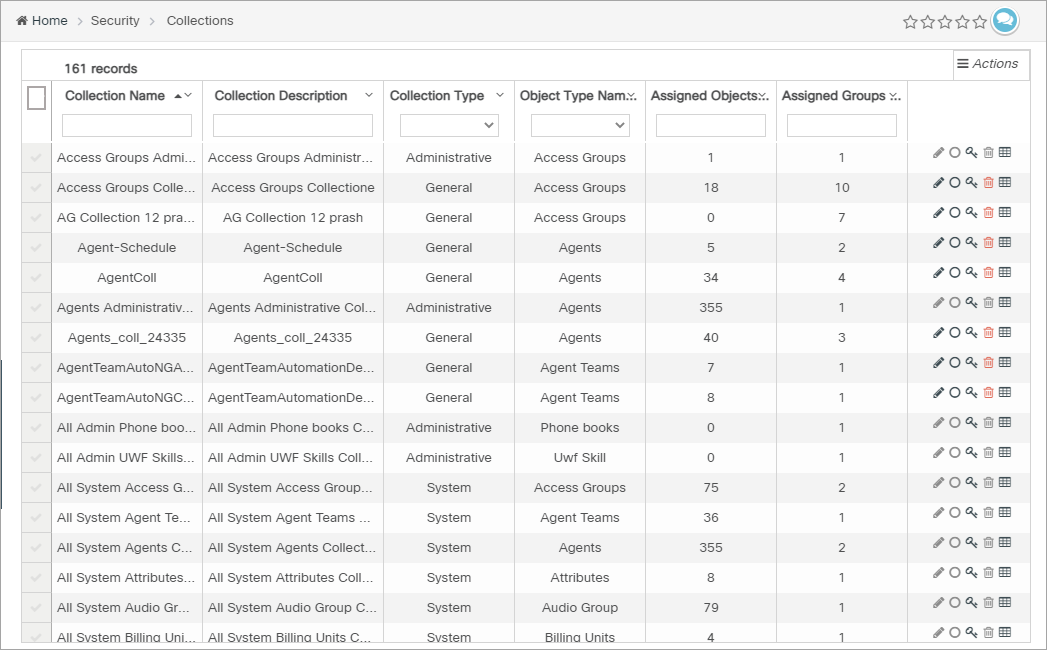Click the table grid icon for Agents Administrative row
The width and height of the screenshot is (1047, 650).
[x=1004, y=302]
